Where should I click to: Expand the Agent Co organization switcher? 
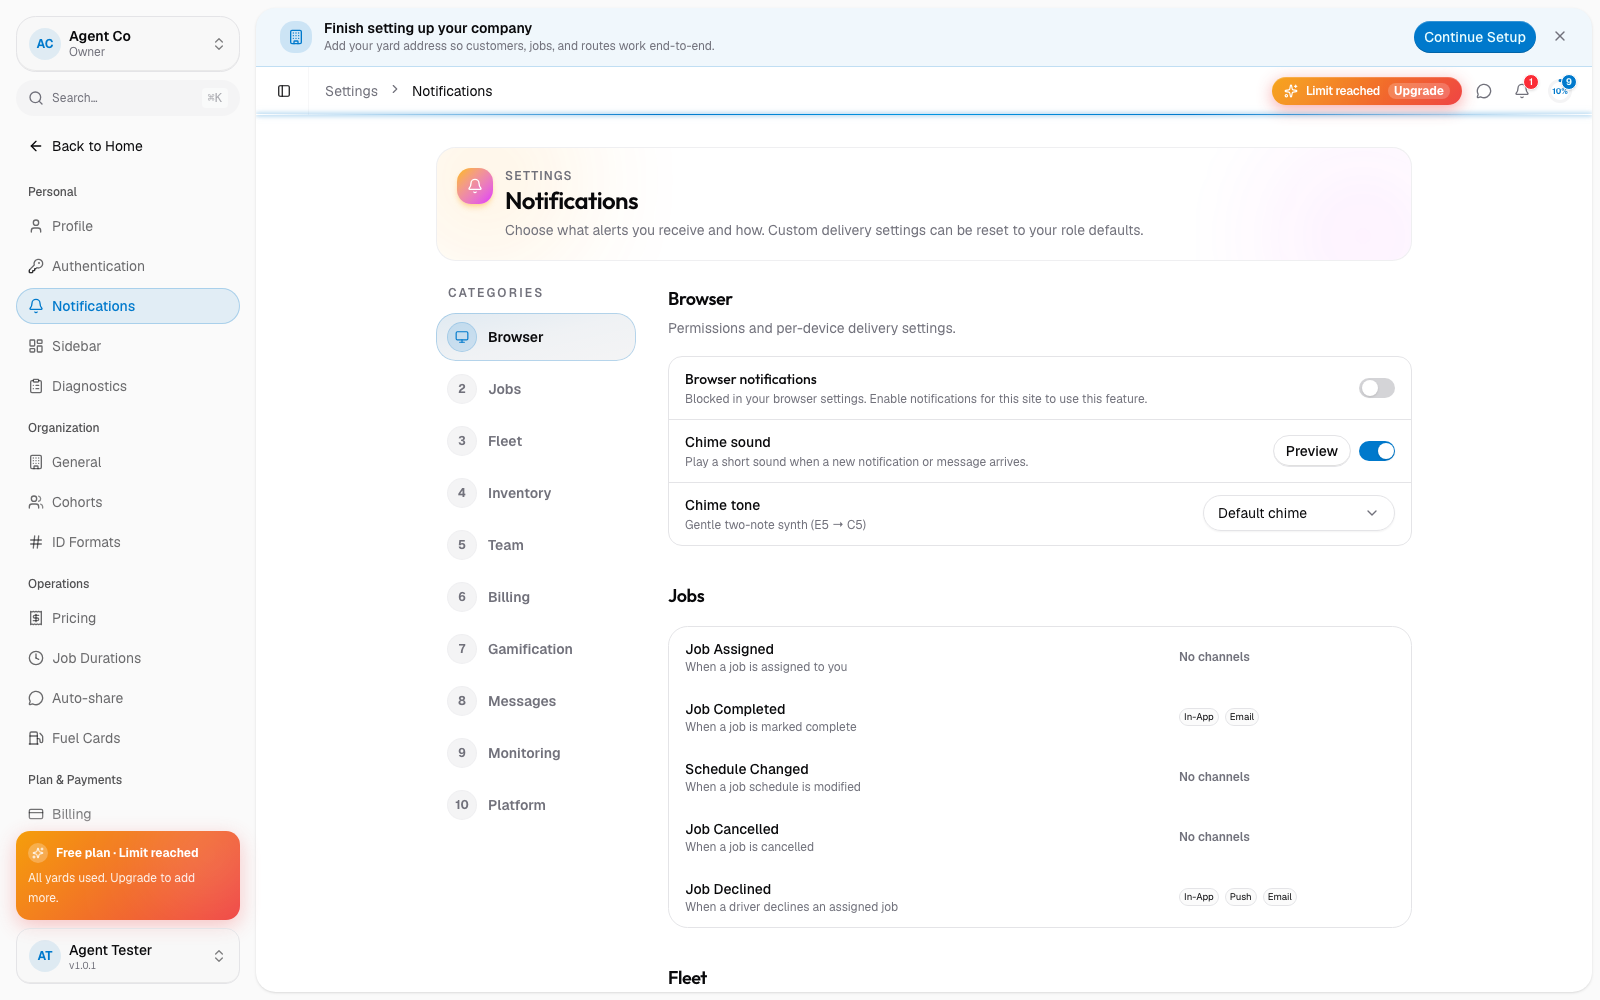(128, 44)
